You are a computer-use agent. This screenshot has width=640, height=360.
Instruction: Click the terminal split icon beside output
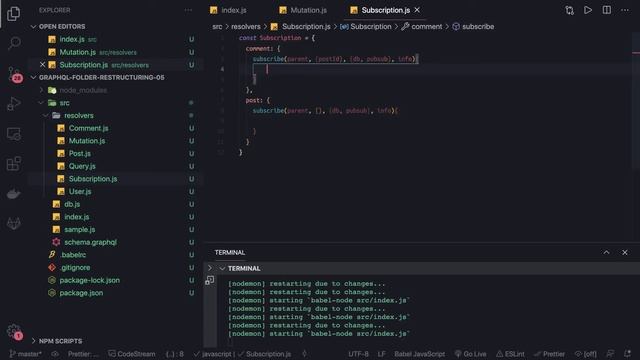pyautogui.click(x=209, y=280)
